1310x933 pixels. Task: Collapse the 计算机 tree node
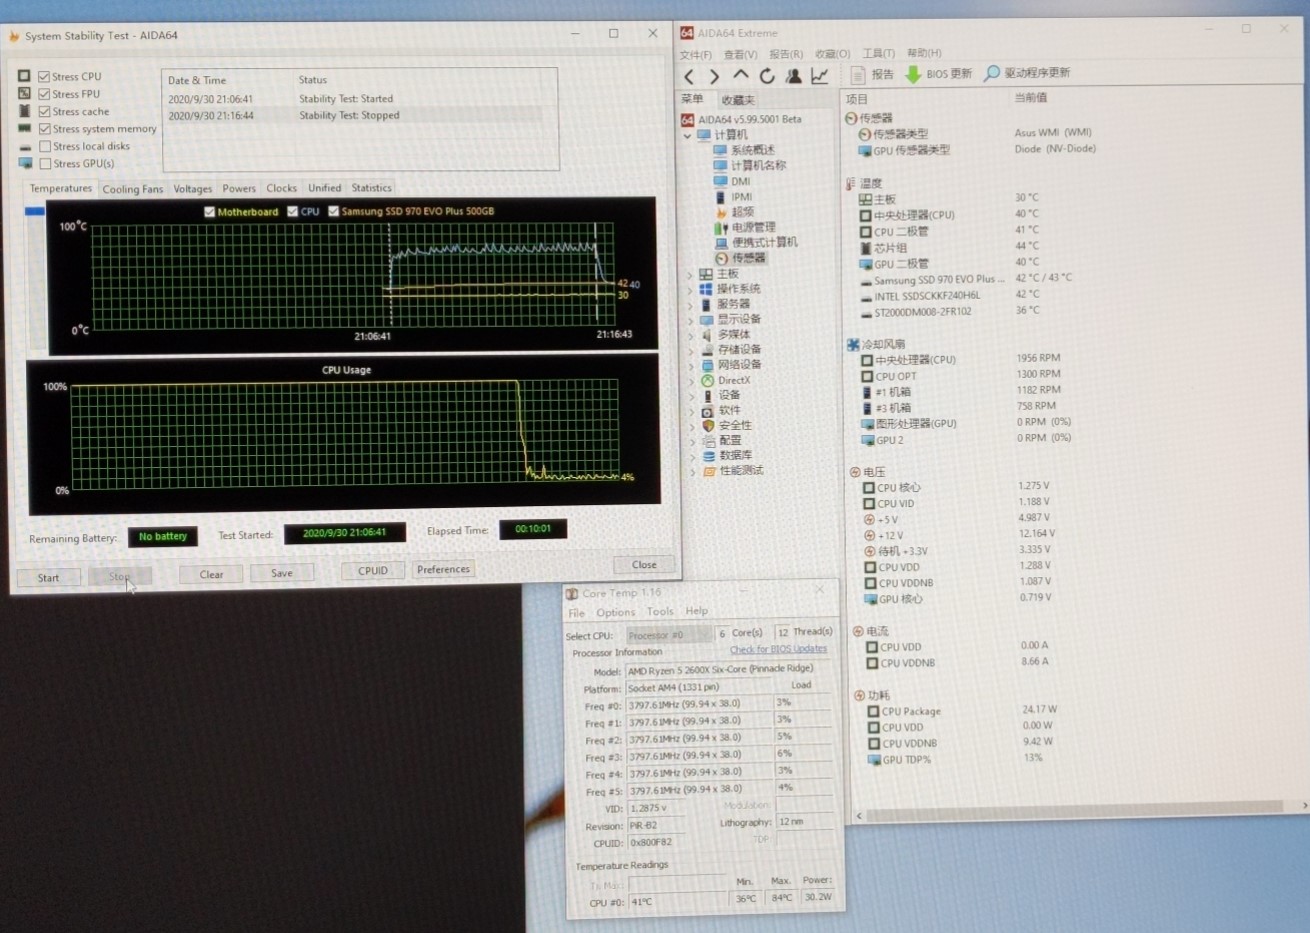click(687, 135)
